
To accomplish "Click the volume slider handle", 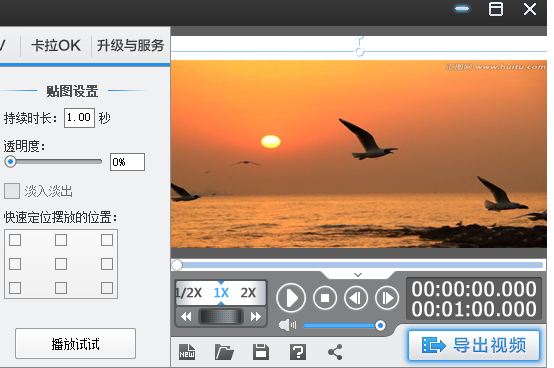I will [380, 325].
